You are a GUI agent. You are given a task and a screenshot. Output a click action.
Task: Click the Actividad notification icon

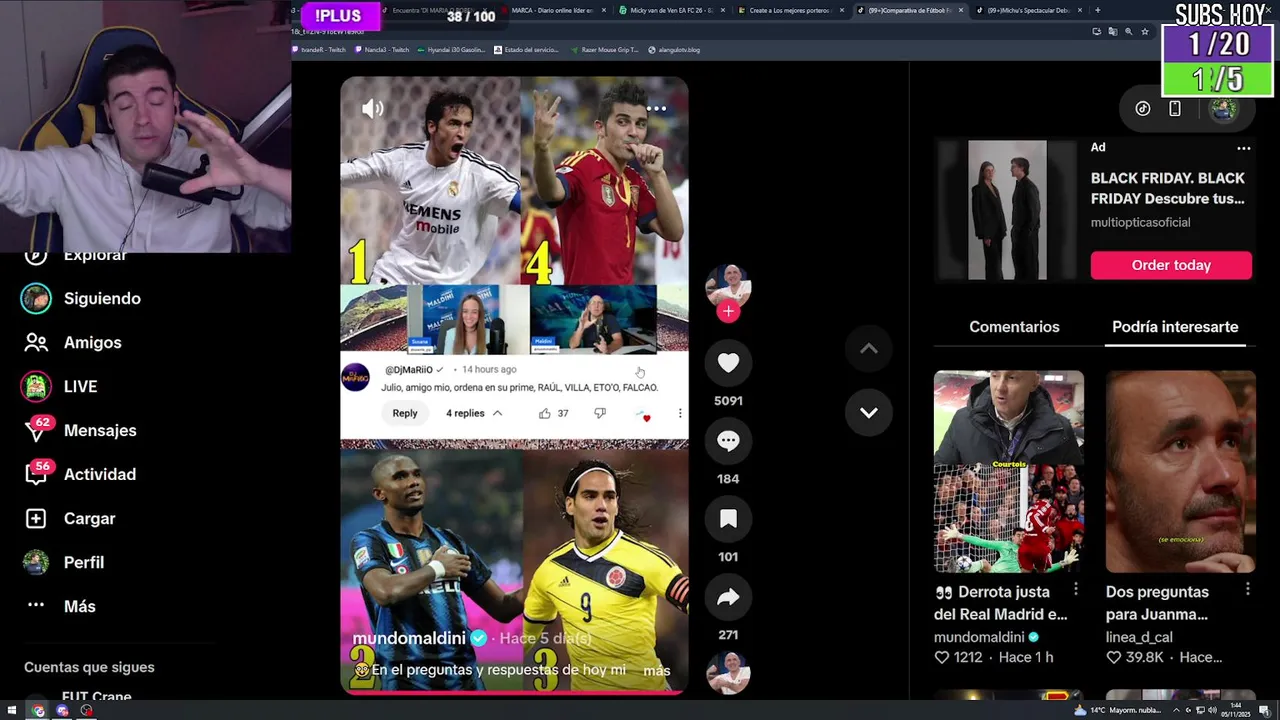36,475
